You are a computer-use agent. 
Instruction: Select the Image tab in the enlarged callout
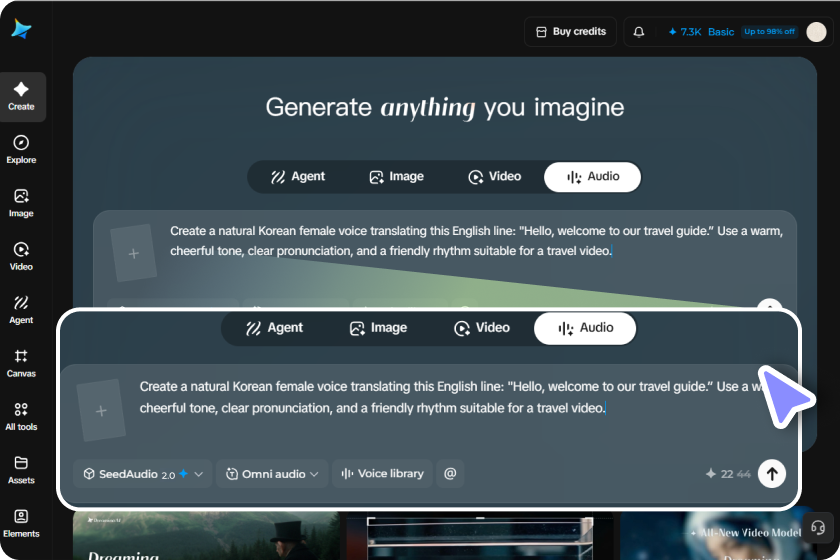pyautogui.click(x=378, y=328)
